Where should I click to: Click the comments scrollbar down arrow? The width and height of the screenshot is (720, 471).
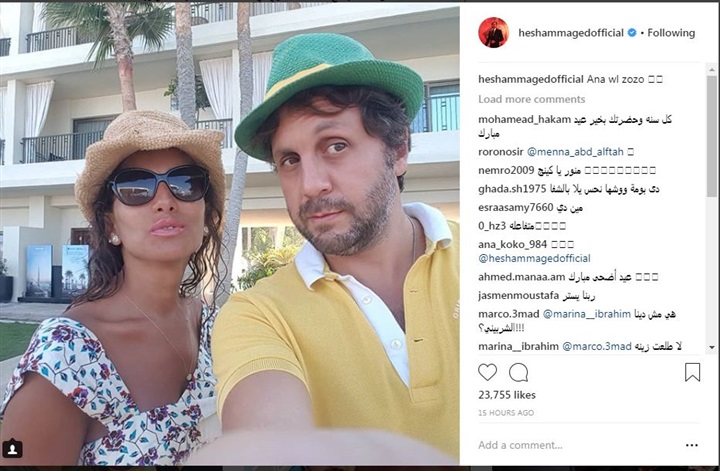coord(712,348)
